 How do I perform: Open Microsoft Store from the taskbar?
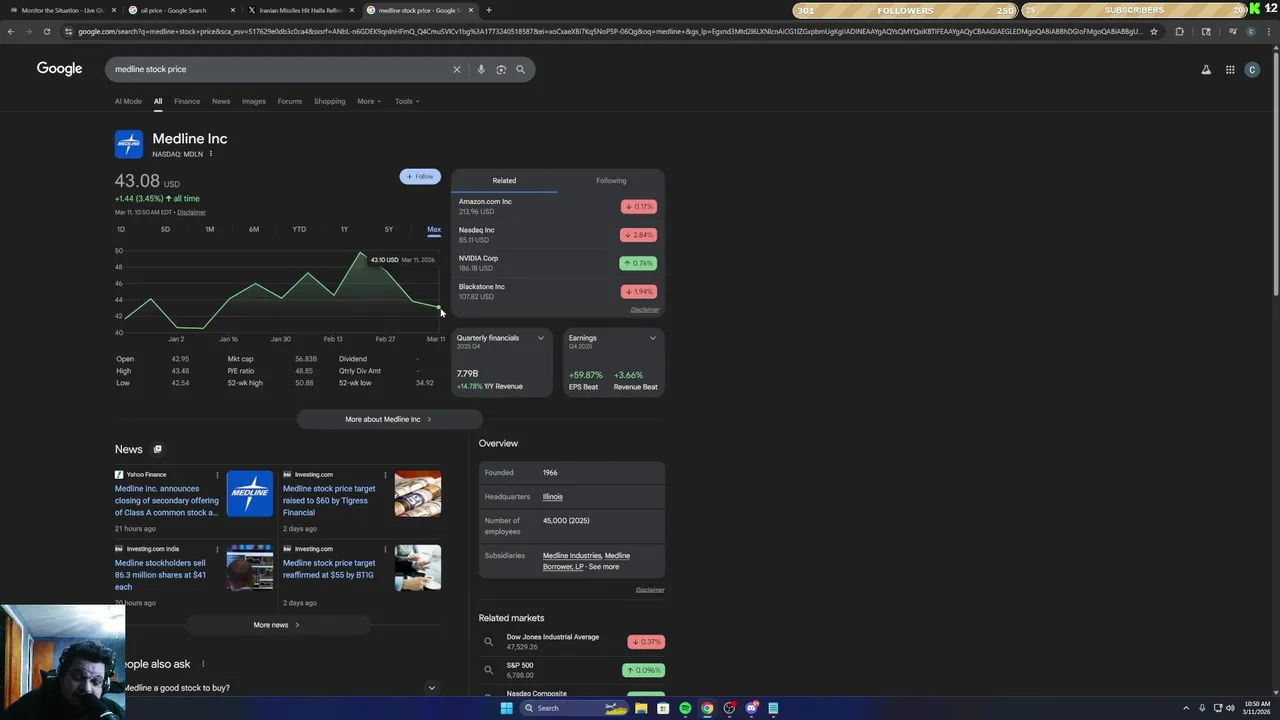point(663,708)
